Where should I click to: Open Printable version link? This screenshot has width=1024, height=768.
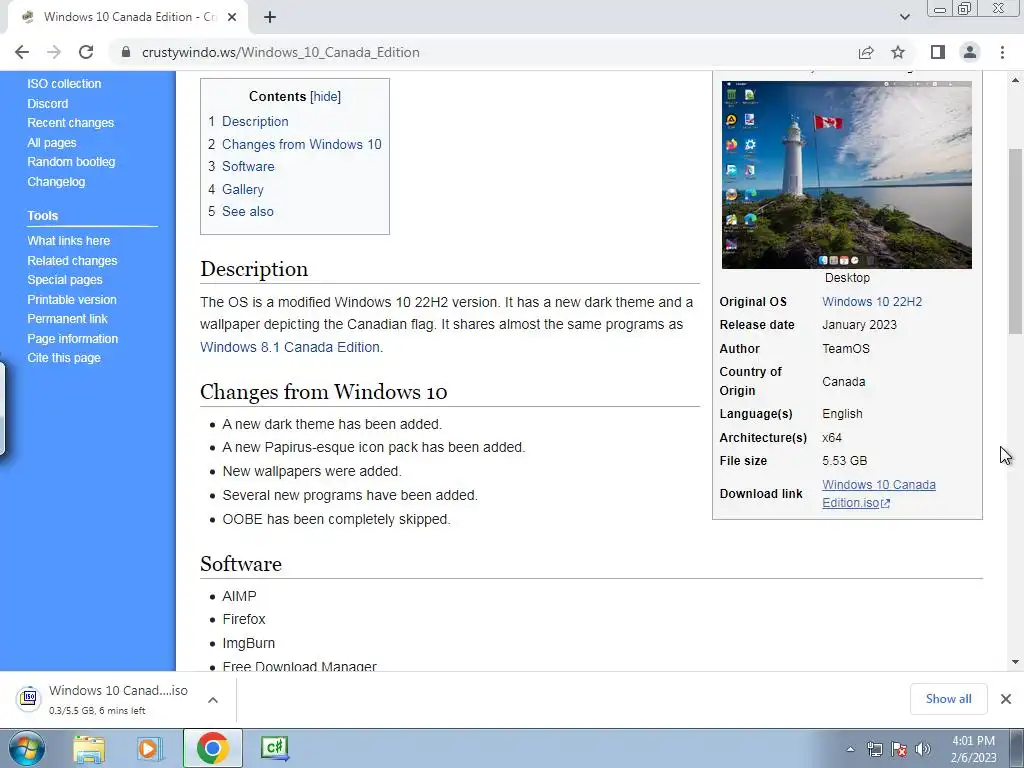[72, 299]
